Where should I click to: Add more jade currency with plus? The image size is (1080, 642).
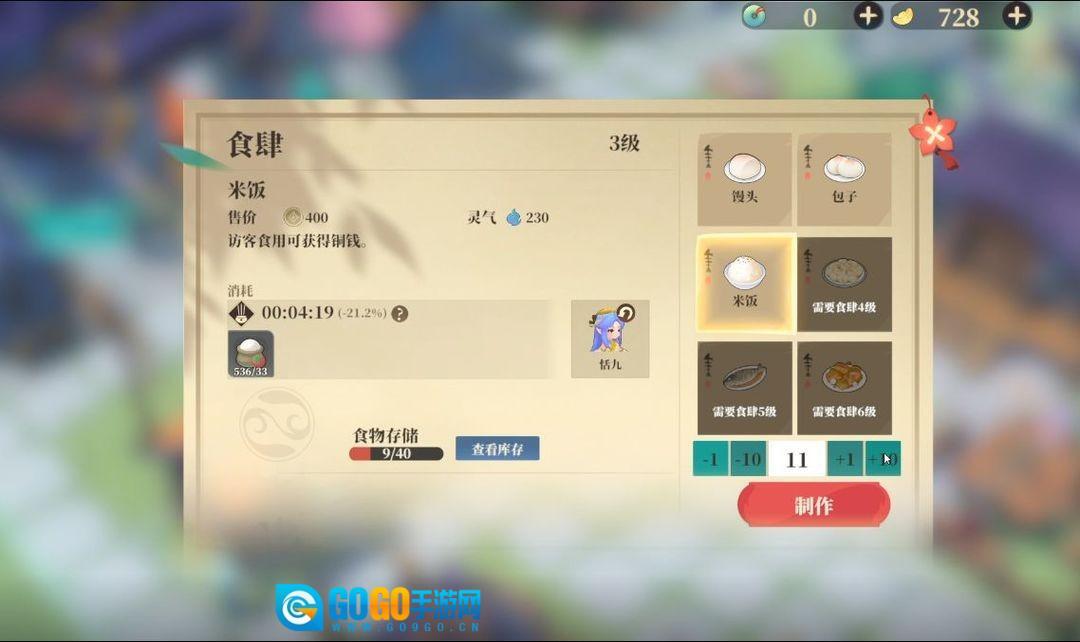coord(868,15)
